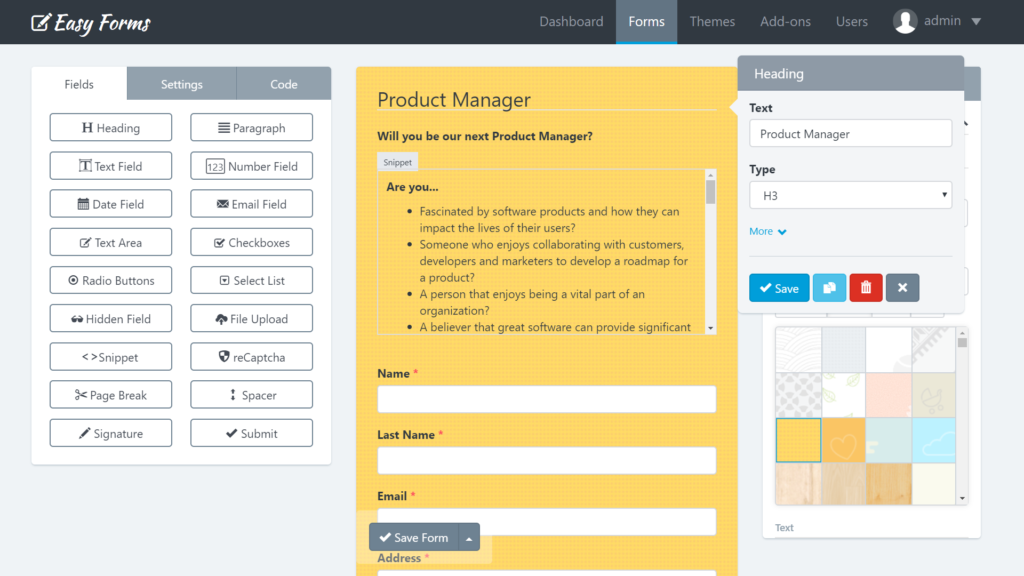Open the Themes section in the navbar

[x=712, y=21]
